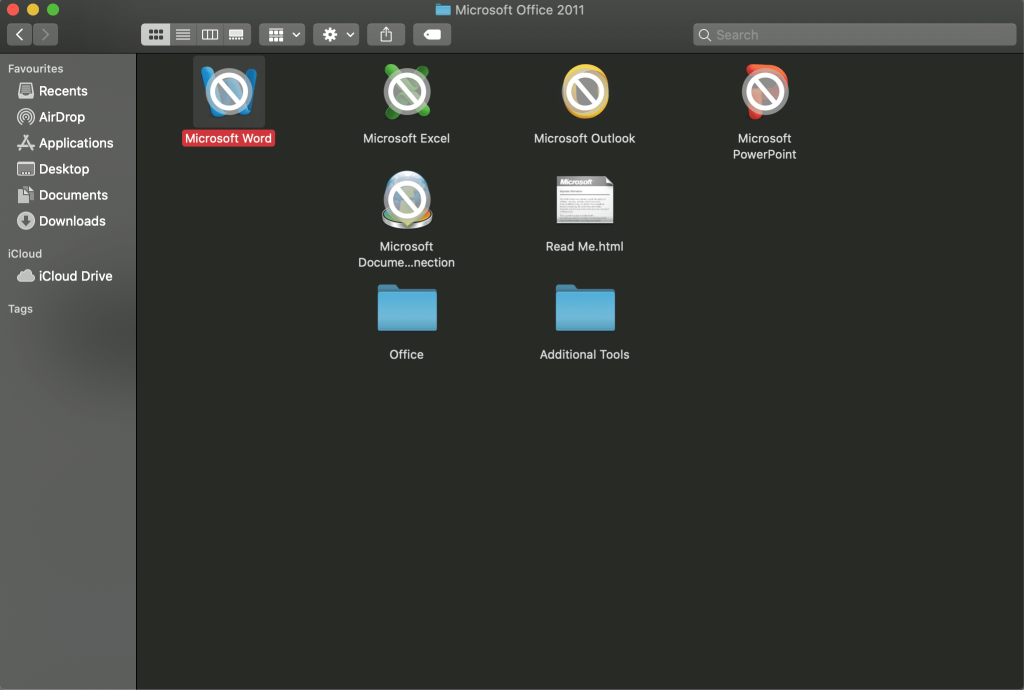Click the Microsoft Docume...nection name label

pyautogui.click(x=406, y=255)
